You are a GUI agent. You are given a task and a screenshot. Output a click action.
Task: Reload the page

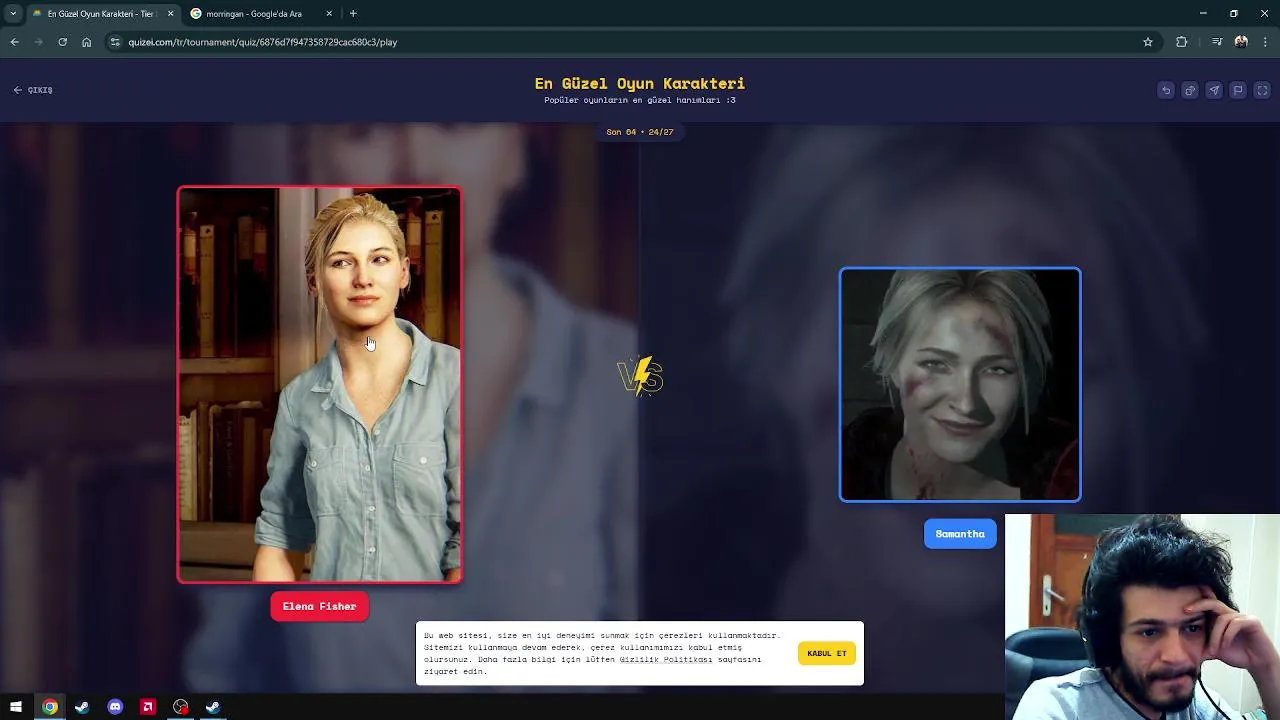click(x=62, y=42)
